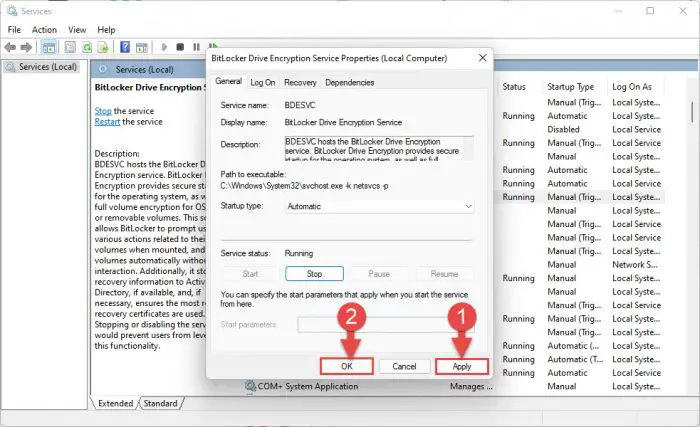Click the greyed-out Resume button in the dialog
The width and height of the screenshot is (700, 427).
point(444,274)
